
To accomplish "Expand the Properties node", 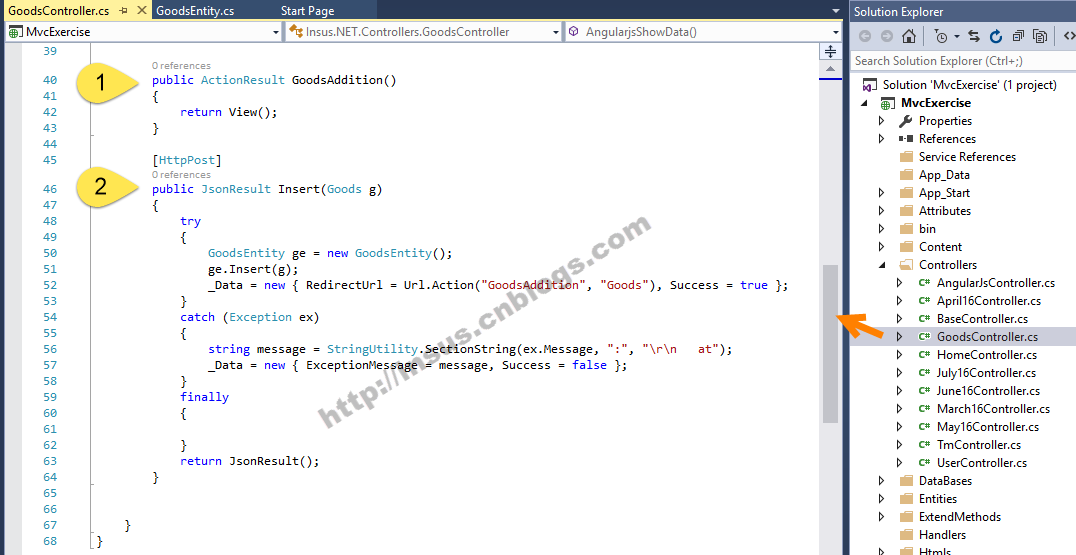I will coord(882,121).
